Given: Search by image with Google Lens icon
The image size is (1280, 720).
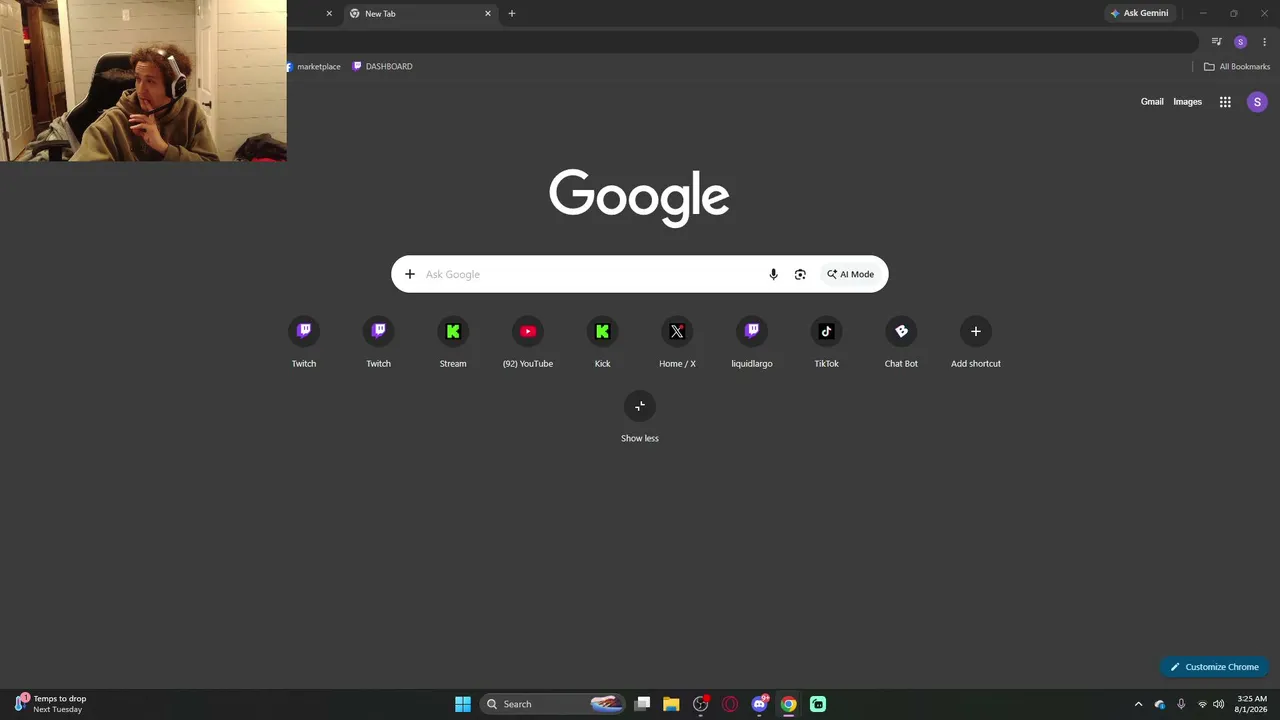Looking at the screenshot, I should coord(800,274).
